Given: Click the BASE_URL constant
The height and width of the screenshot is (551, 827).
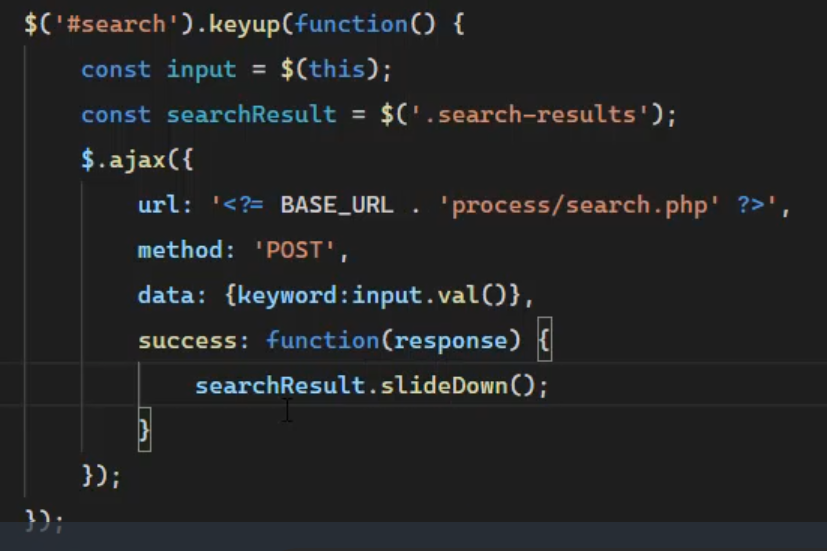Looking at the screenshot, I should [x=336, y=205].
